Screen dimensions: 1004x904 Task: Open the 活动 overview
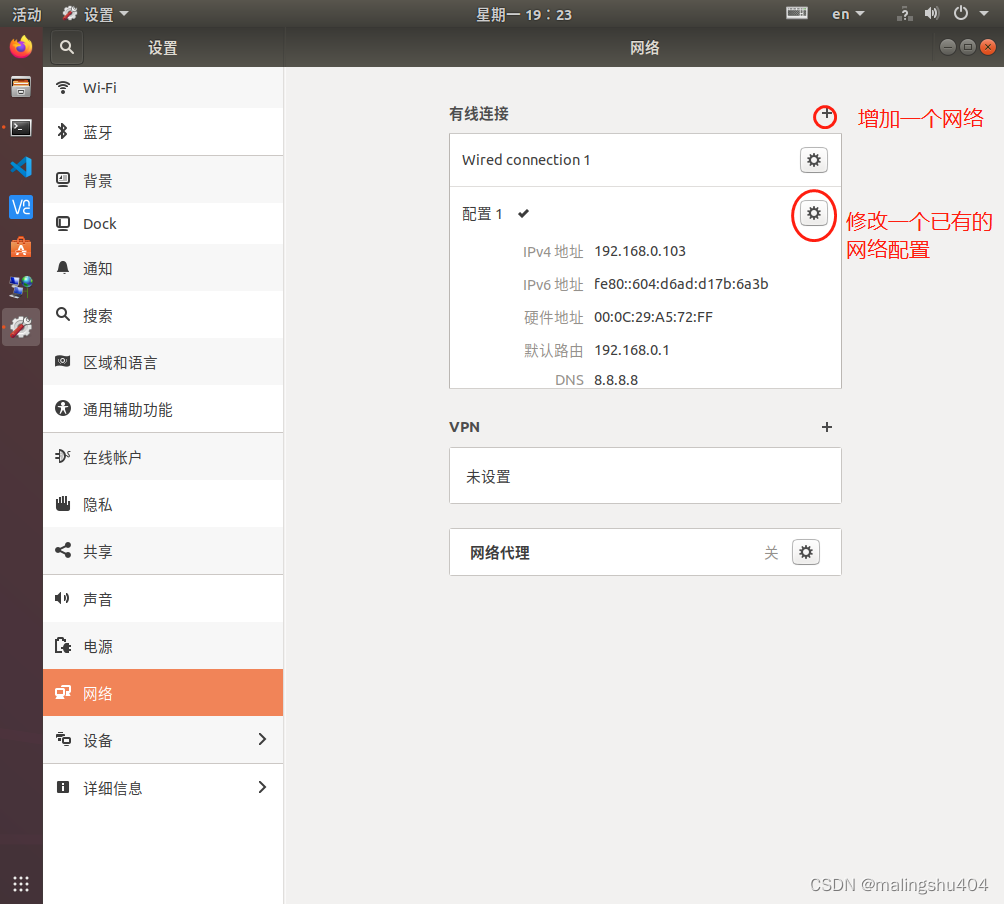coord(26,14)
